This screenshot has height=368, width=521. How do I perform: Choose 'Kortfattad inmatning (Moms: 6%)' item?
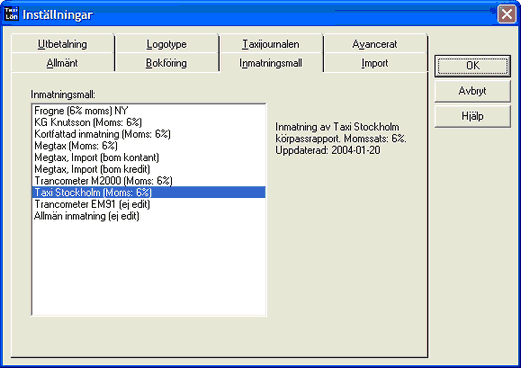tap(149, 134)
